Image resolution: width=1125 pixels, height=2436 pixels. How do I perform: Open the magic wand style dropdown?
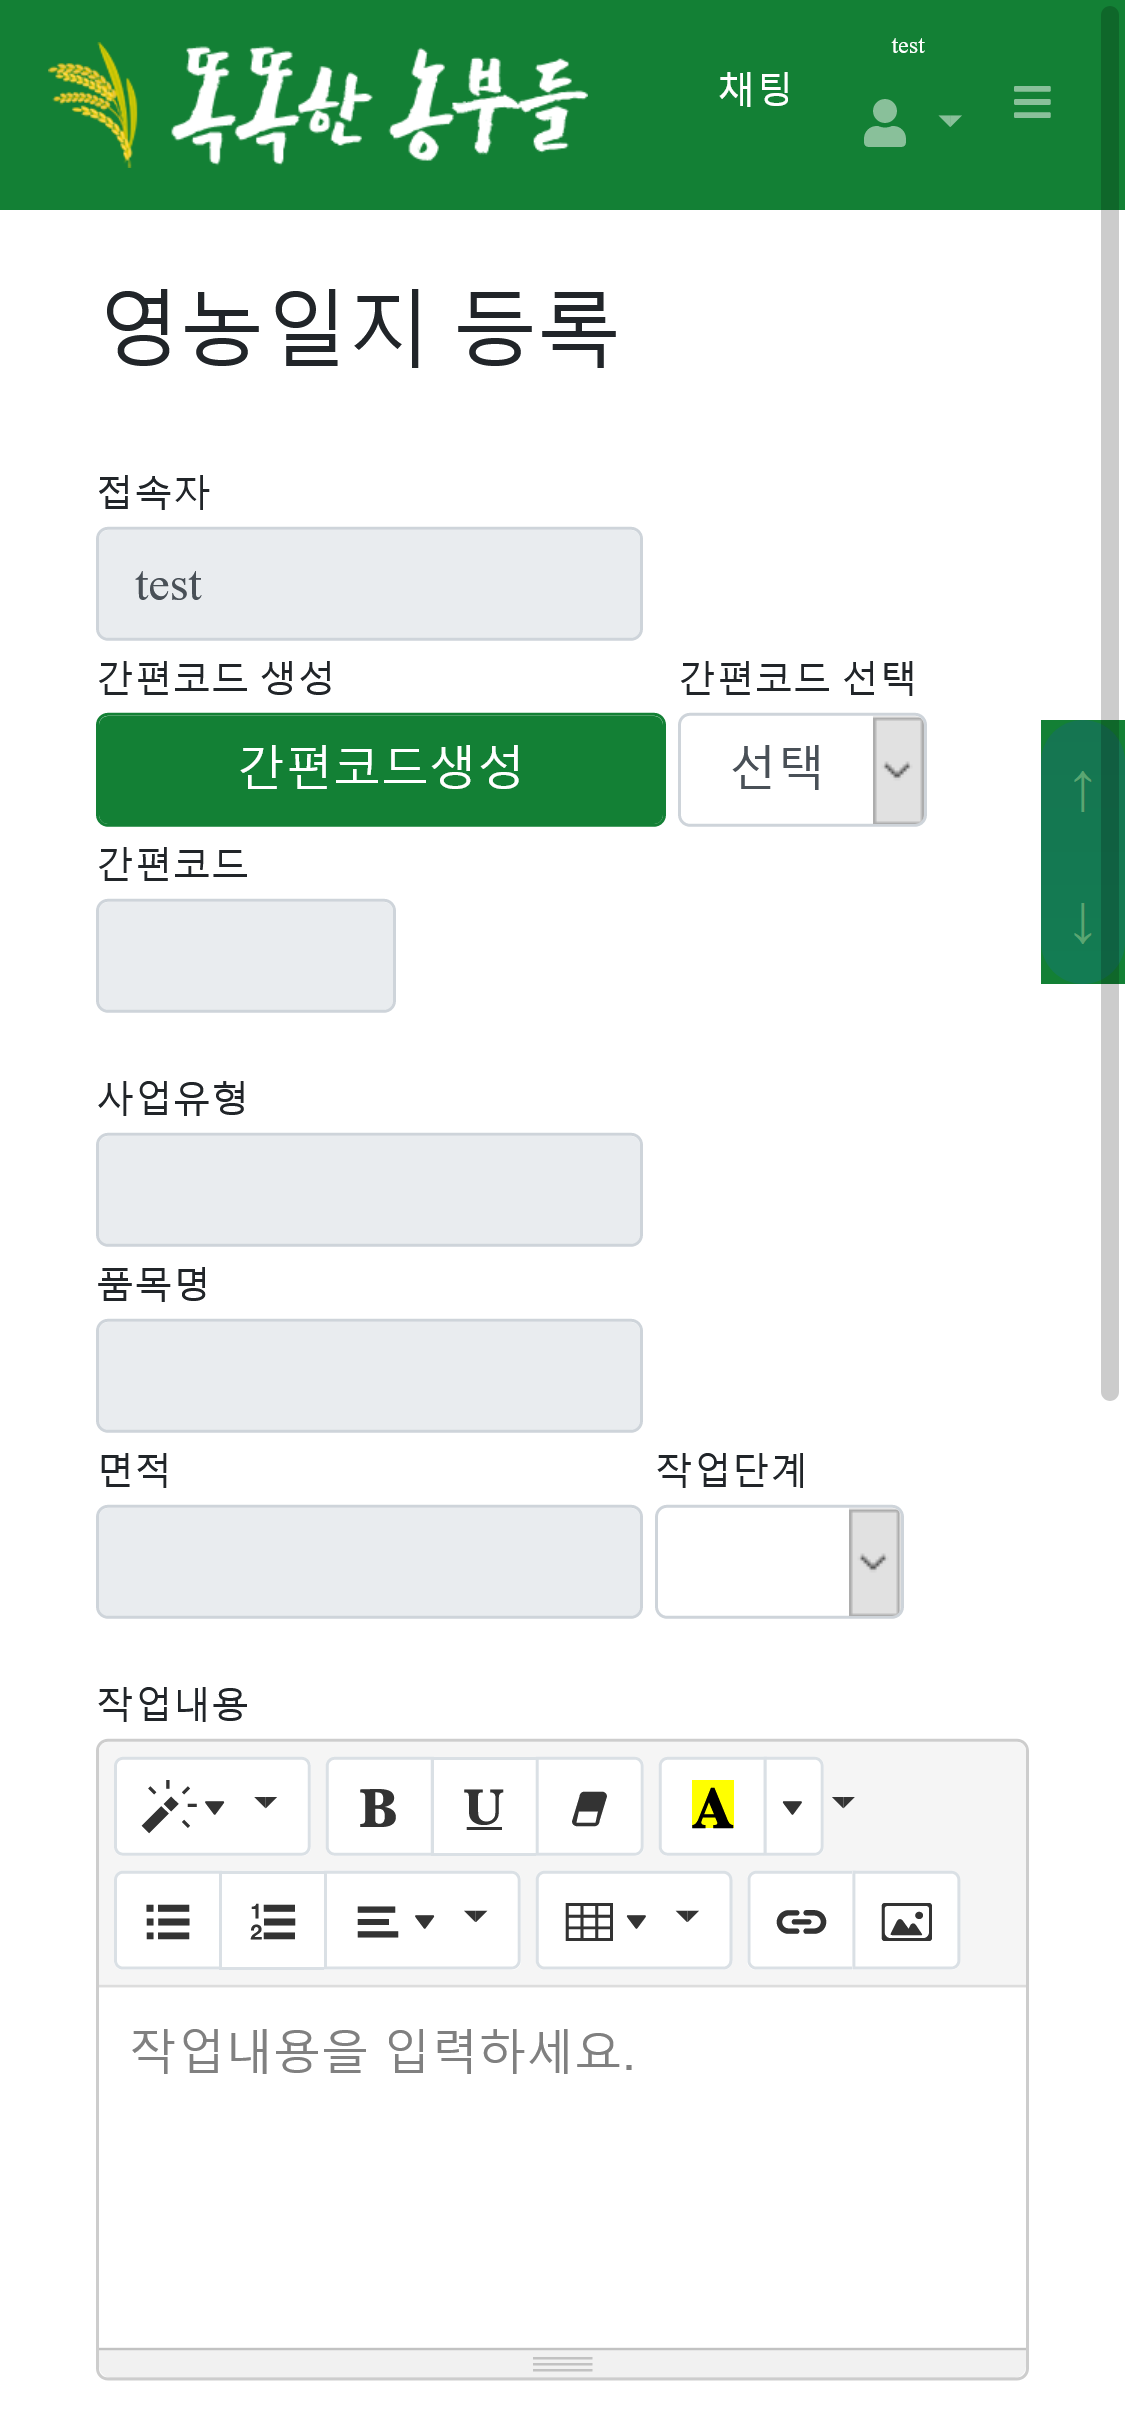211,1807
